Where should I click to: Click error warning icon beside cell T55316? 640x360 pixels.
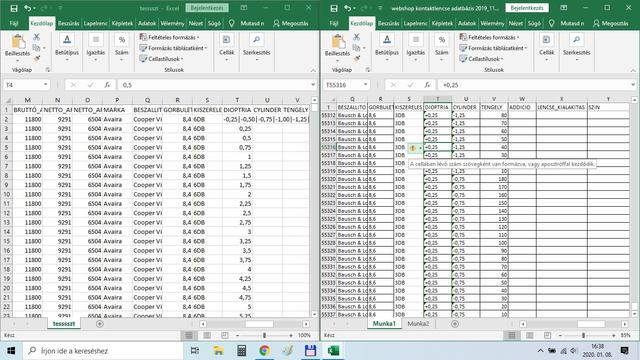pyautogui.click(x=413, y=148)
